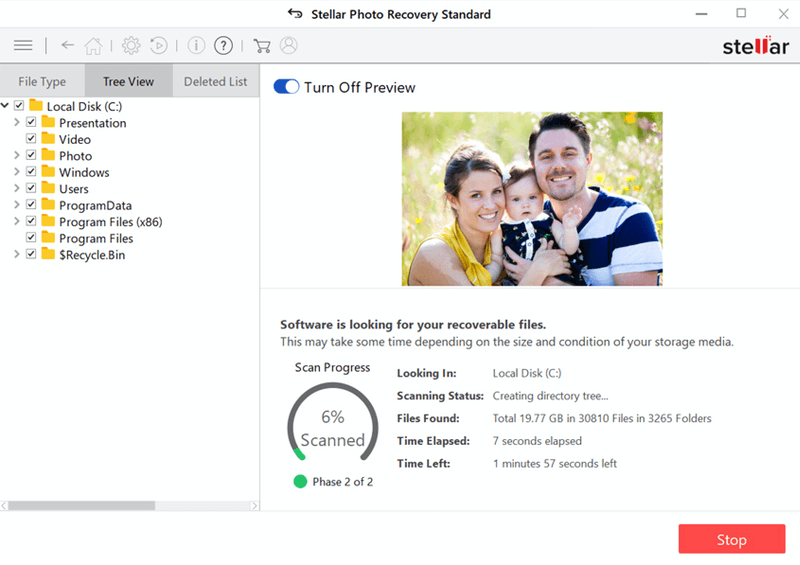Select the Video tree item label
800x565 pixels.
75,139
